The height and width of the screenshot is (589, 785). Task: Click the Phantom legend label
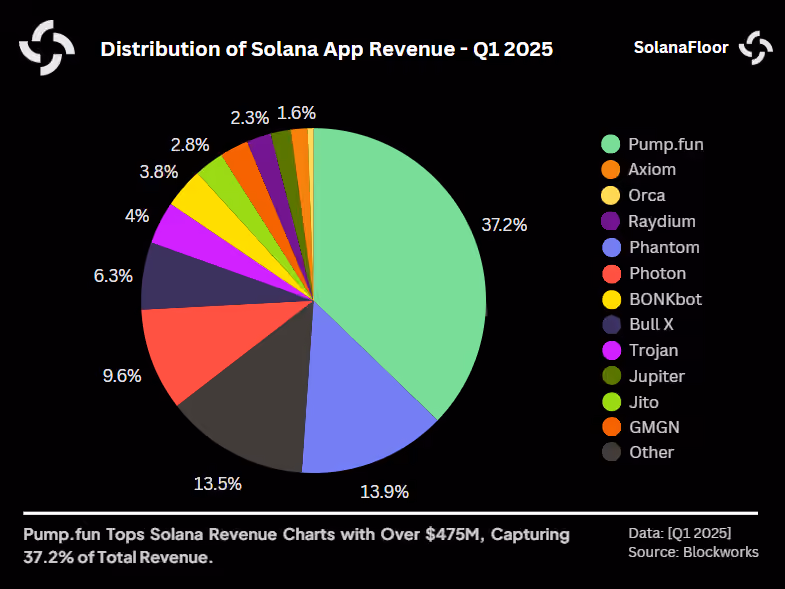(664, 247)
